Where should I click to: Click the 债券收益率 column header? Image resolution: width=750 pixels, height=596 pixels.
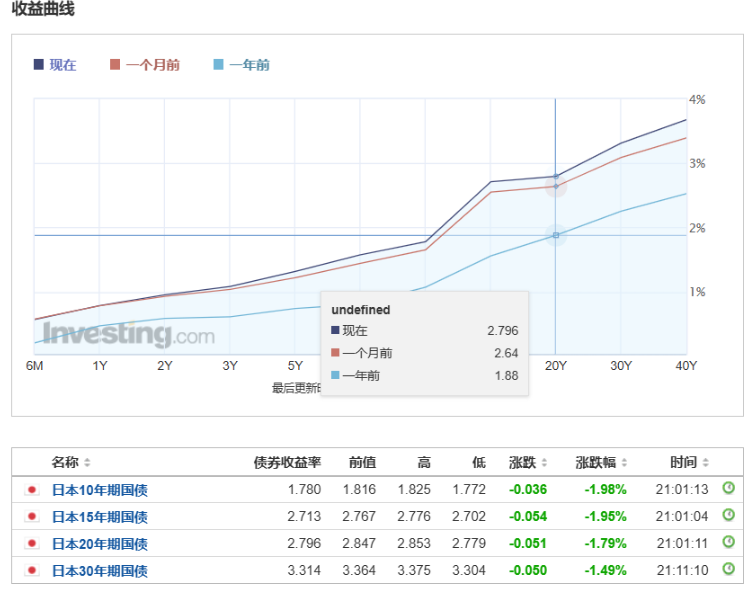[287, 462]
